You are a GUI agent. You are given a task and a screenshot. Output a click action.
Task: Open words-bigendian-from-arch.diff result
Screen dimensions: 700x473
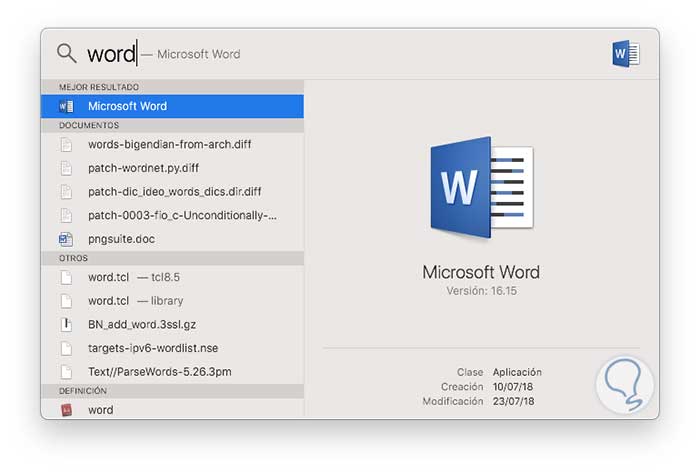click(172, 145)
